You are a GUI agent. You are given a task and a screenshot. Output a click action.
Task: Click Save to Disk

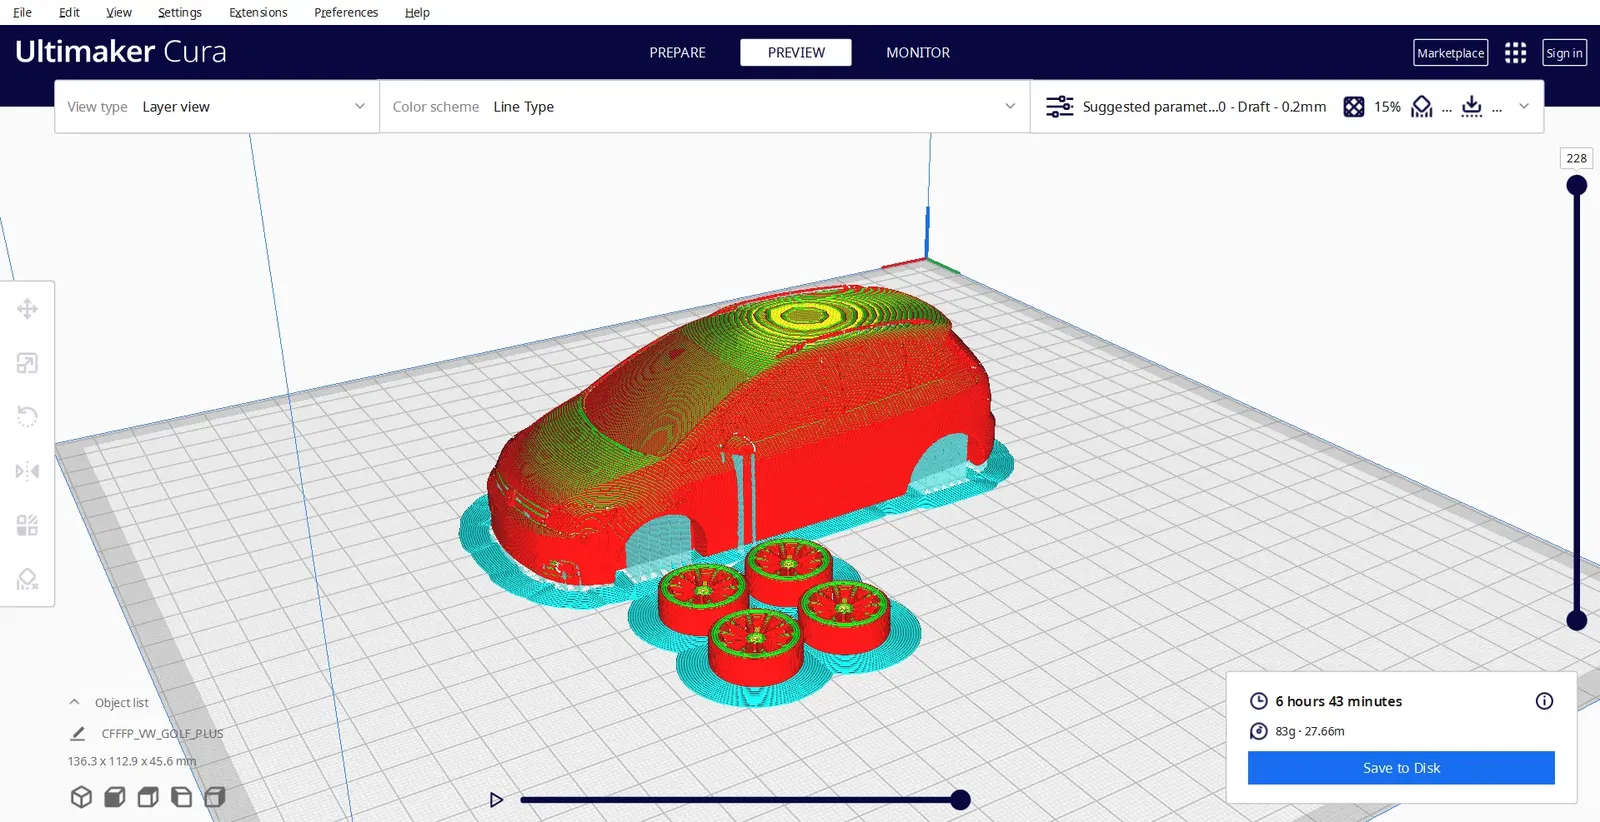pyautogui.click(x=1401, y=768)
